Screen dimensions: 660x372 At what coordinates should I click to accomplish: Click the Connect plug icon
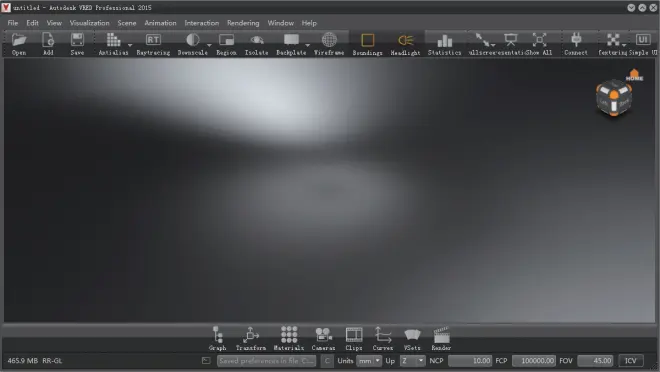point(576,44)
